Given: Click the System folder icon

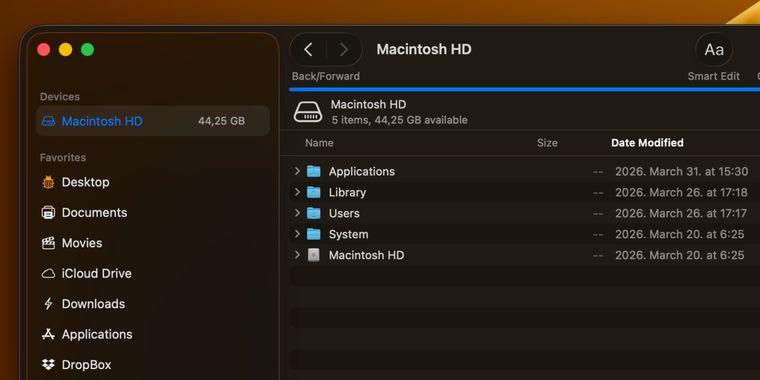Looking at the screenshot, I should [x=314, y=234].
